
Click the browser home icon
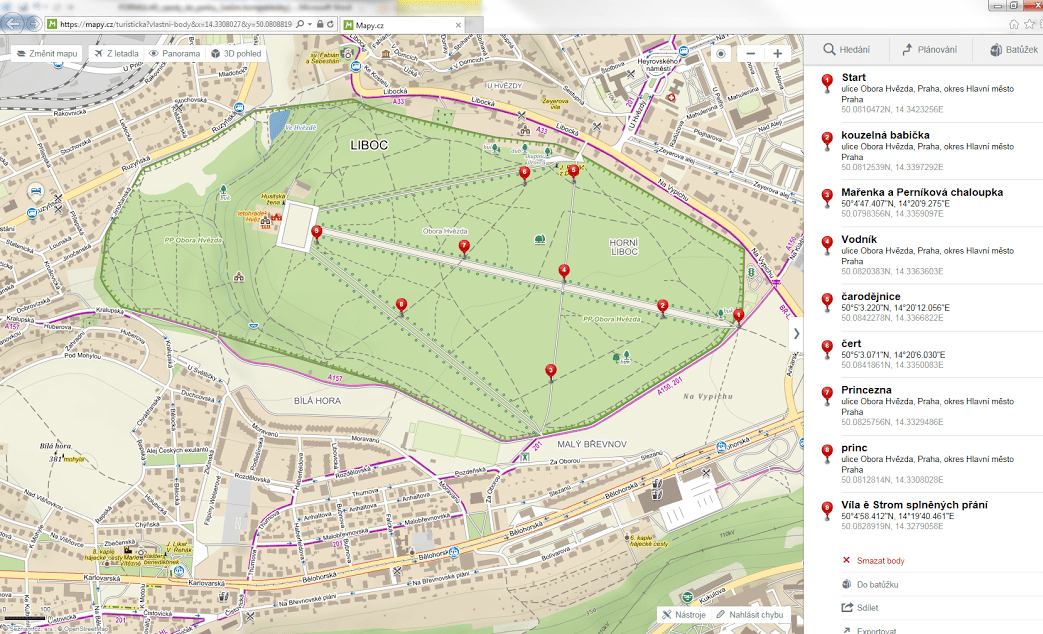pyautogui.click(x=1014, y=23)
